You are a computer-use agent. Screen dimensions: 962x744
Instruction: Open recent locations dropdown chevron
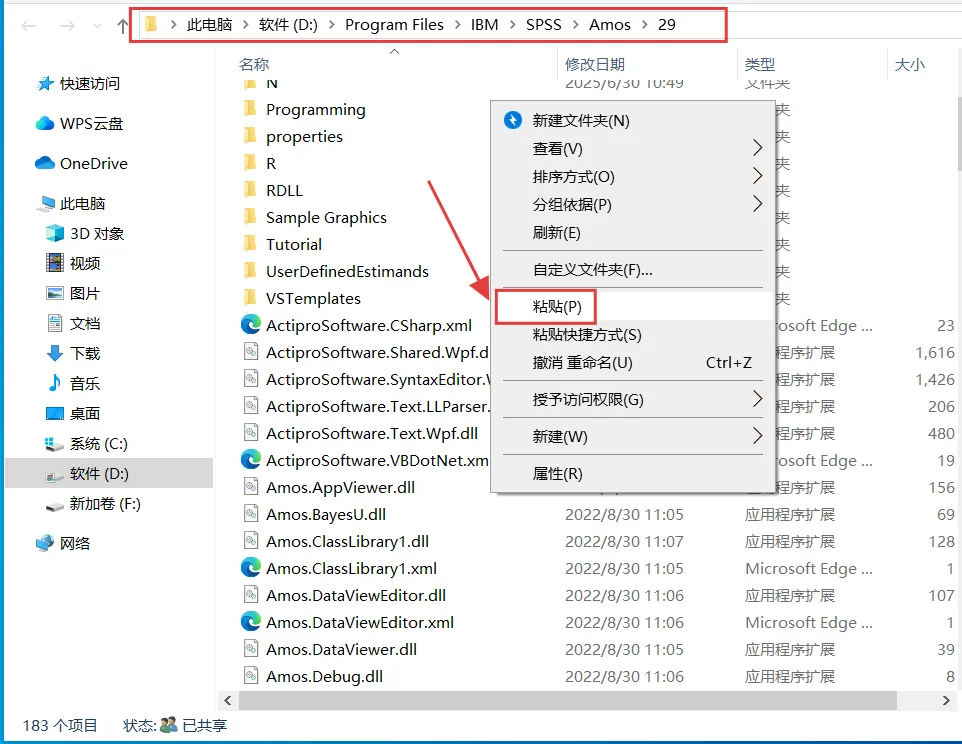point(97,26)
